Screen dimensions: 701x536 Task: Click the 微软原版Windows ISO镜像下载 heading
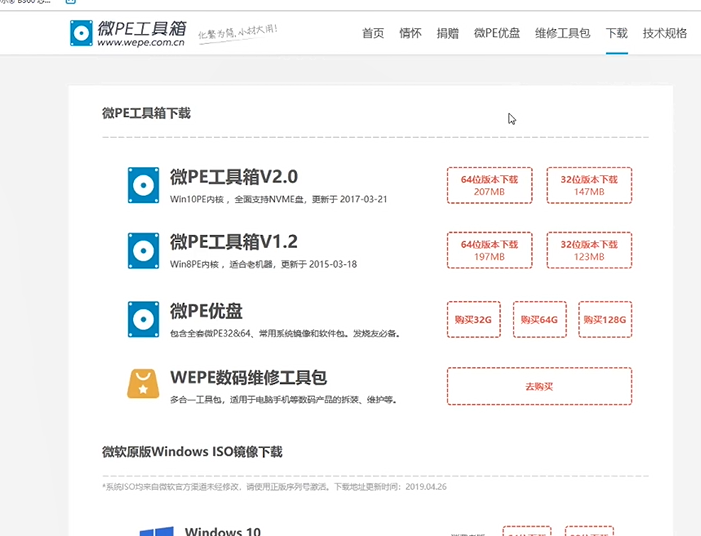coord(192,452)
